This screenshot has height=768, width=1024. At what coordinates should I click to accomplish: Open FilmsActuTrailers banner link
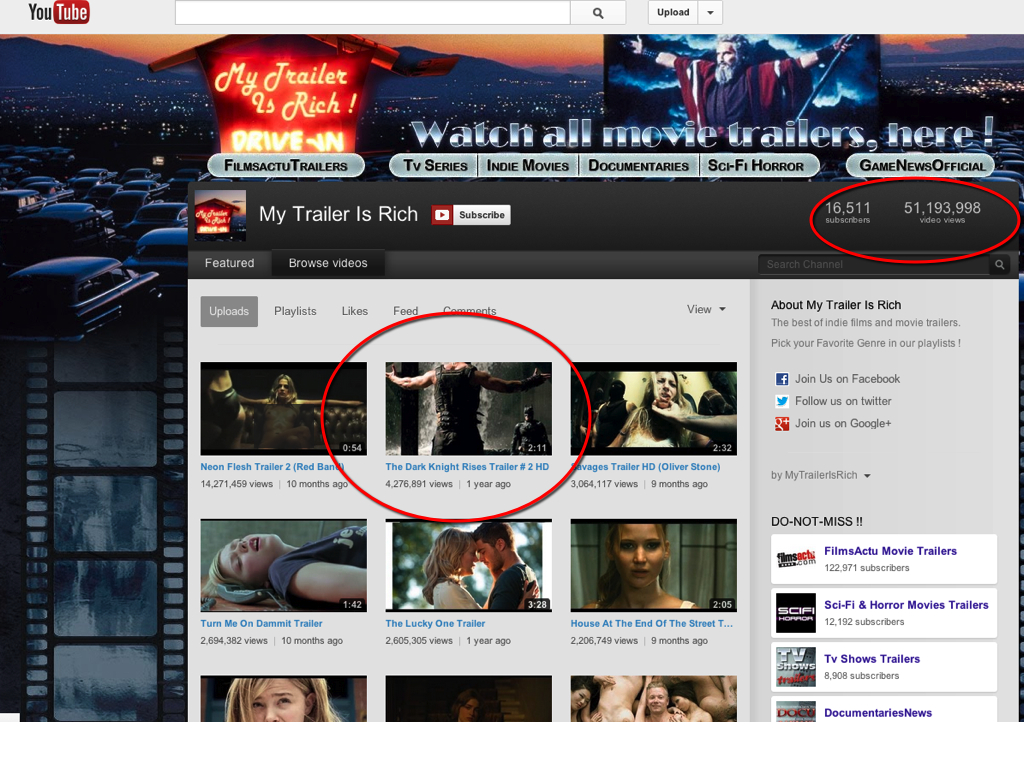point(286,166)
